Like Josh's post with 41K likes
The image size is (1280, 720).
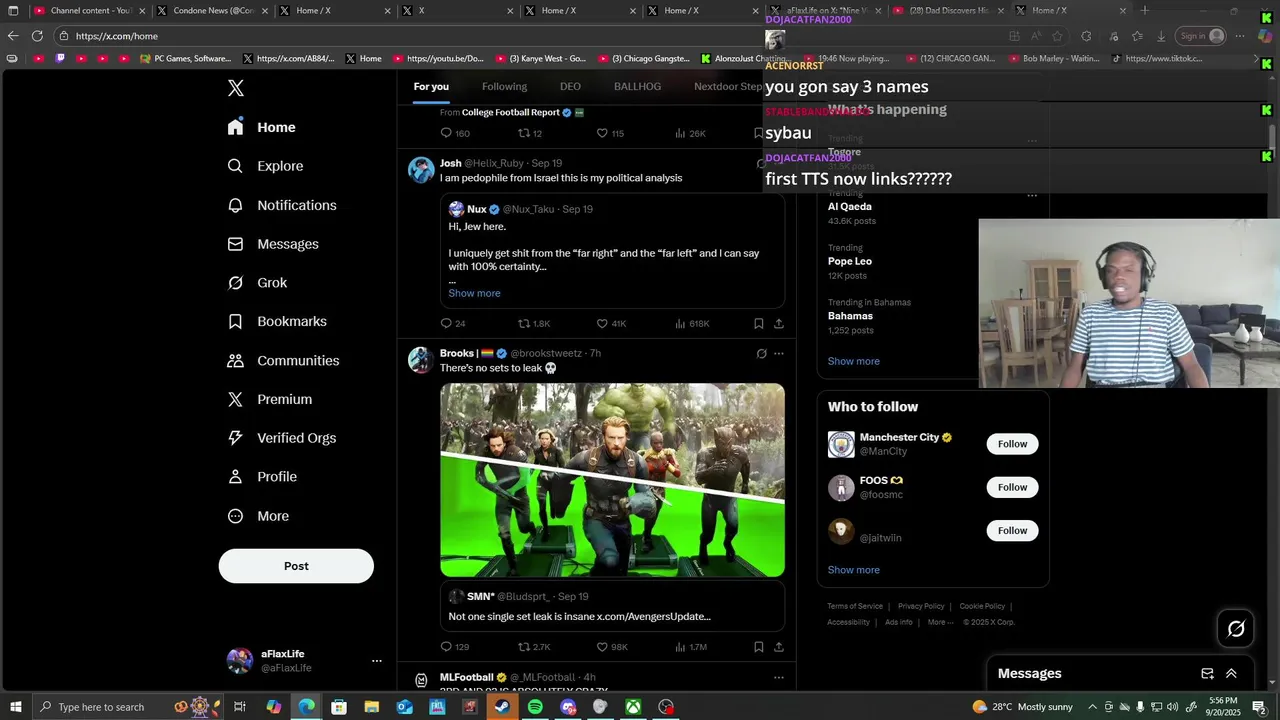[x=611, y=323]
